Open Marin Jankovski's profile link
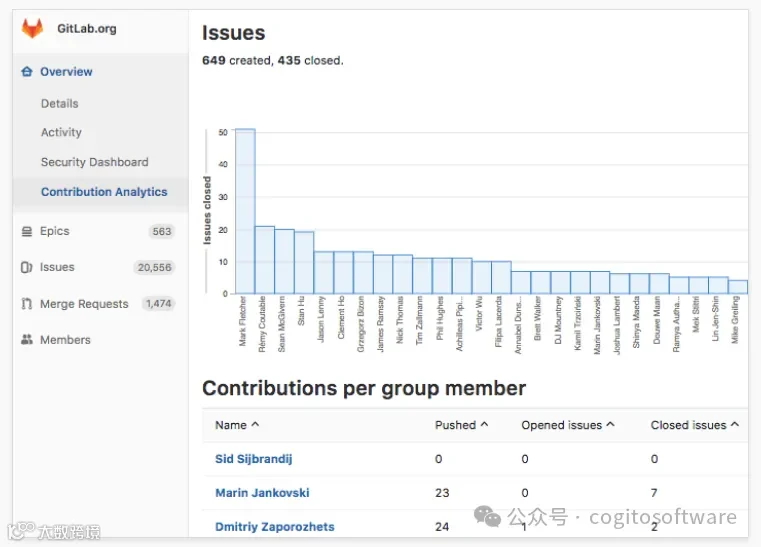 [262, 493]
